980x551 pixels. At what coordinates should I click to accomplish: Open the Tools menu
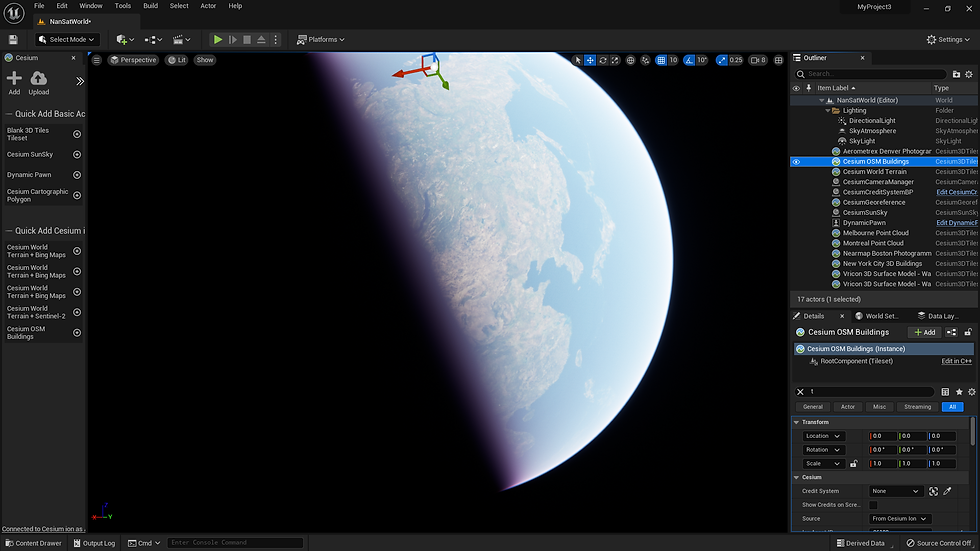click(x=122, y=6)
